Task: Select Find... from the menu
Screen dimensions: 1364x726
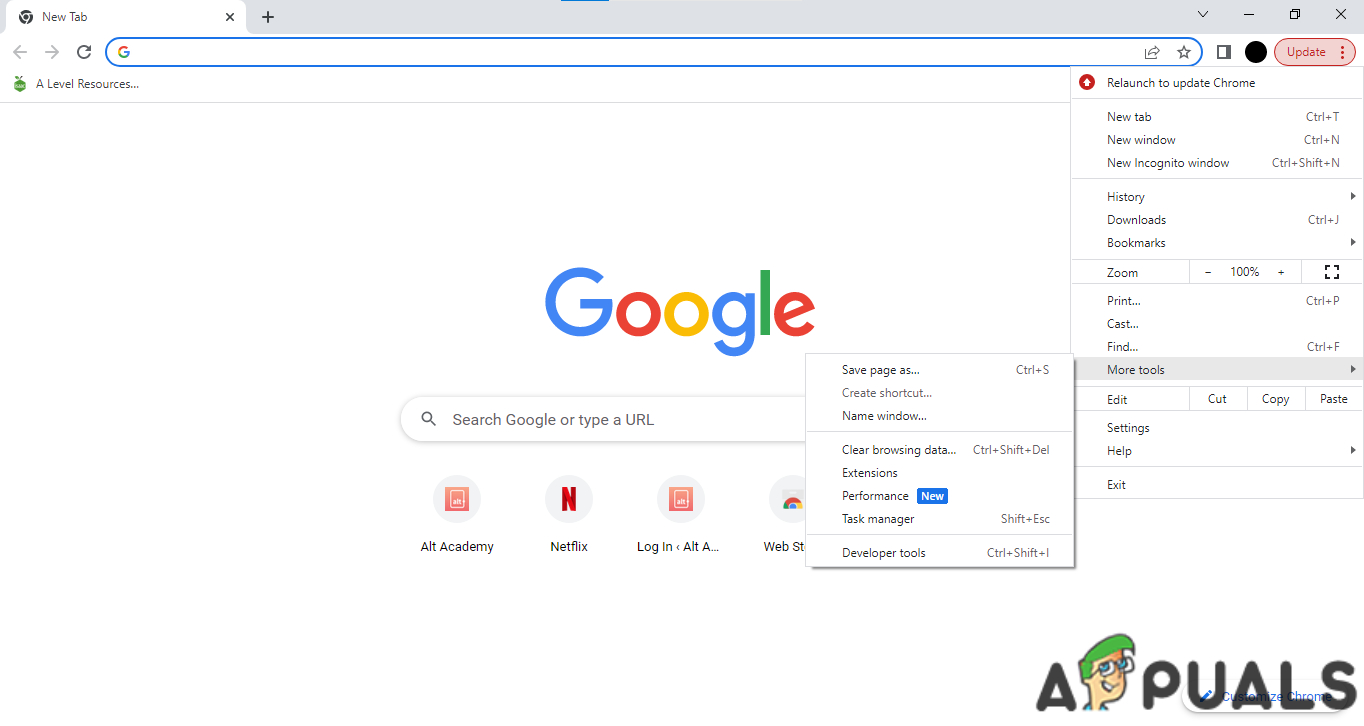Action: pyautogui.click(x=1217, y=347)
